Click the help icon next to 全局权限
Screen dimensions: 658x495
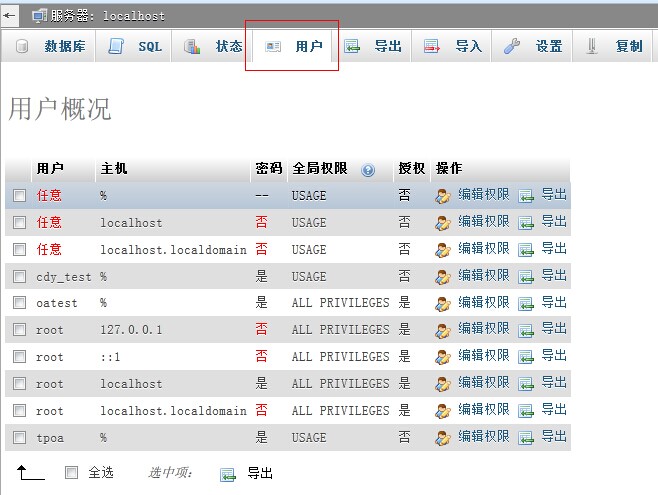pos(368,170)
